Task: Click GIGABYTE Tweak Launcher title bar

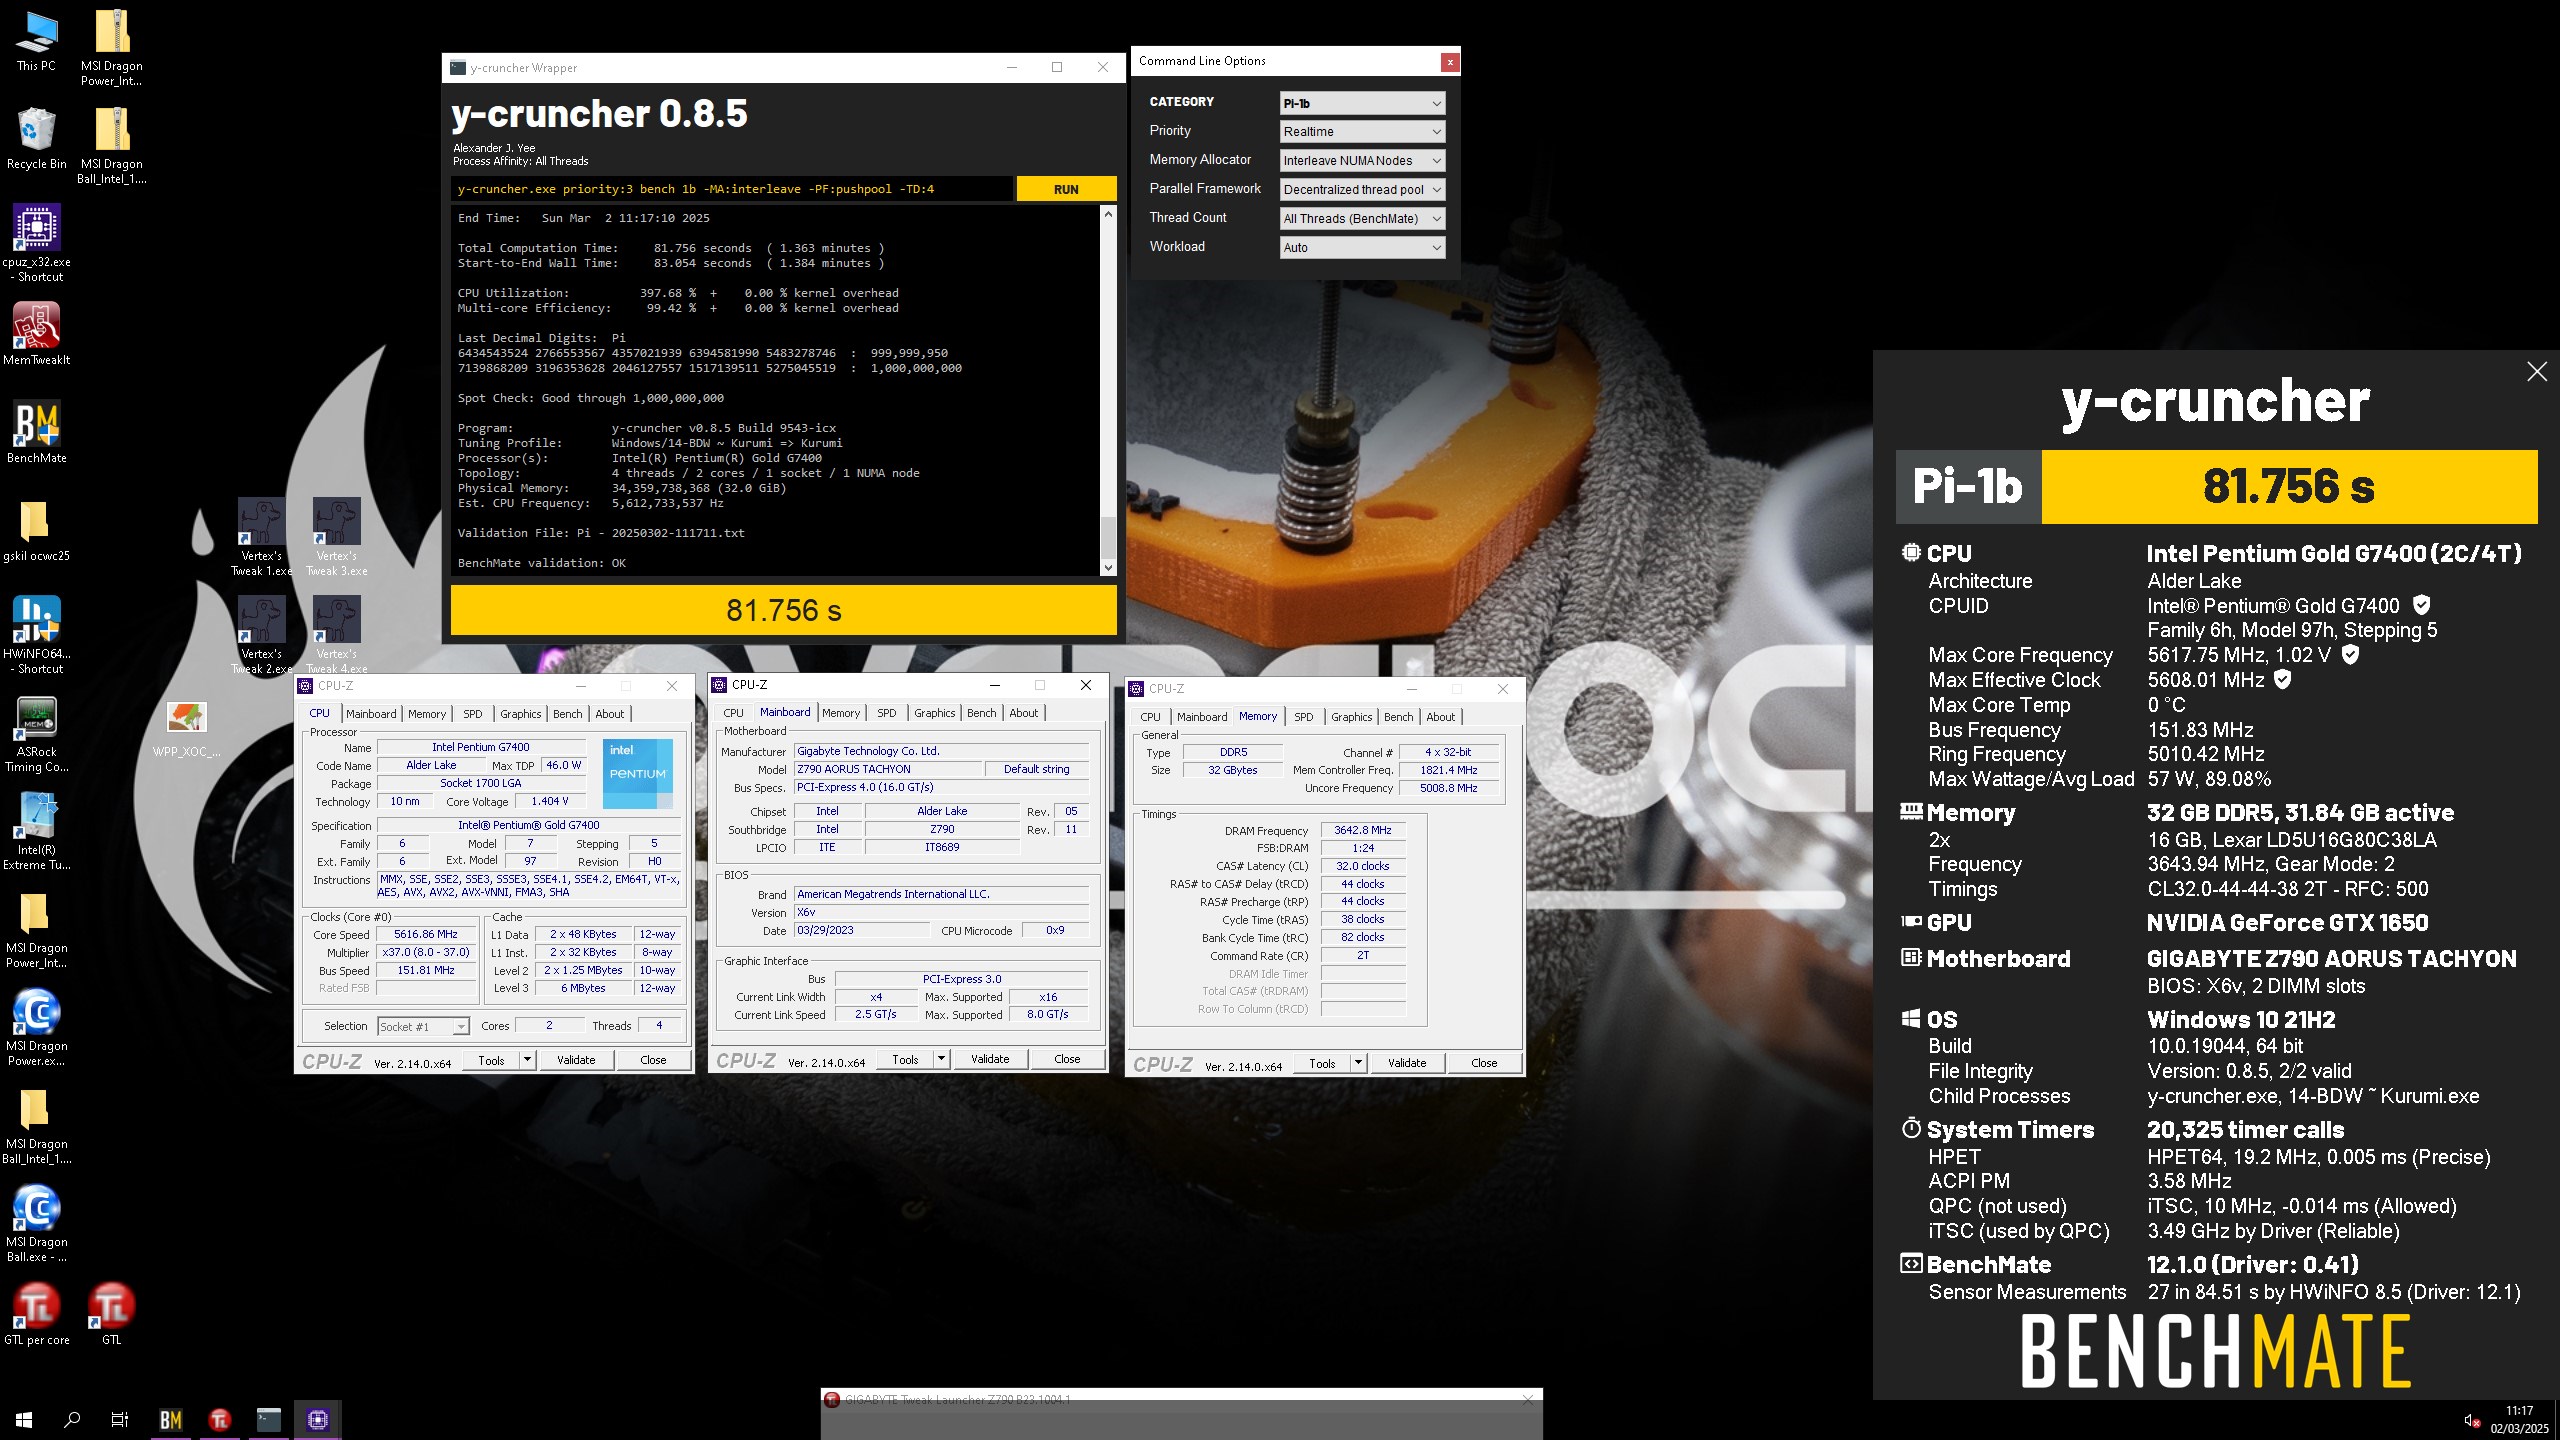Action: tap(1180, 1399)
